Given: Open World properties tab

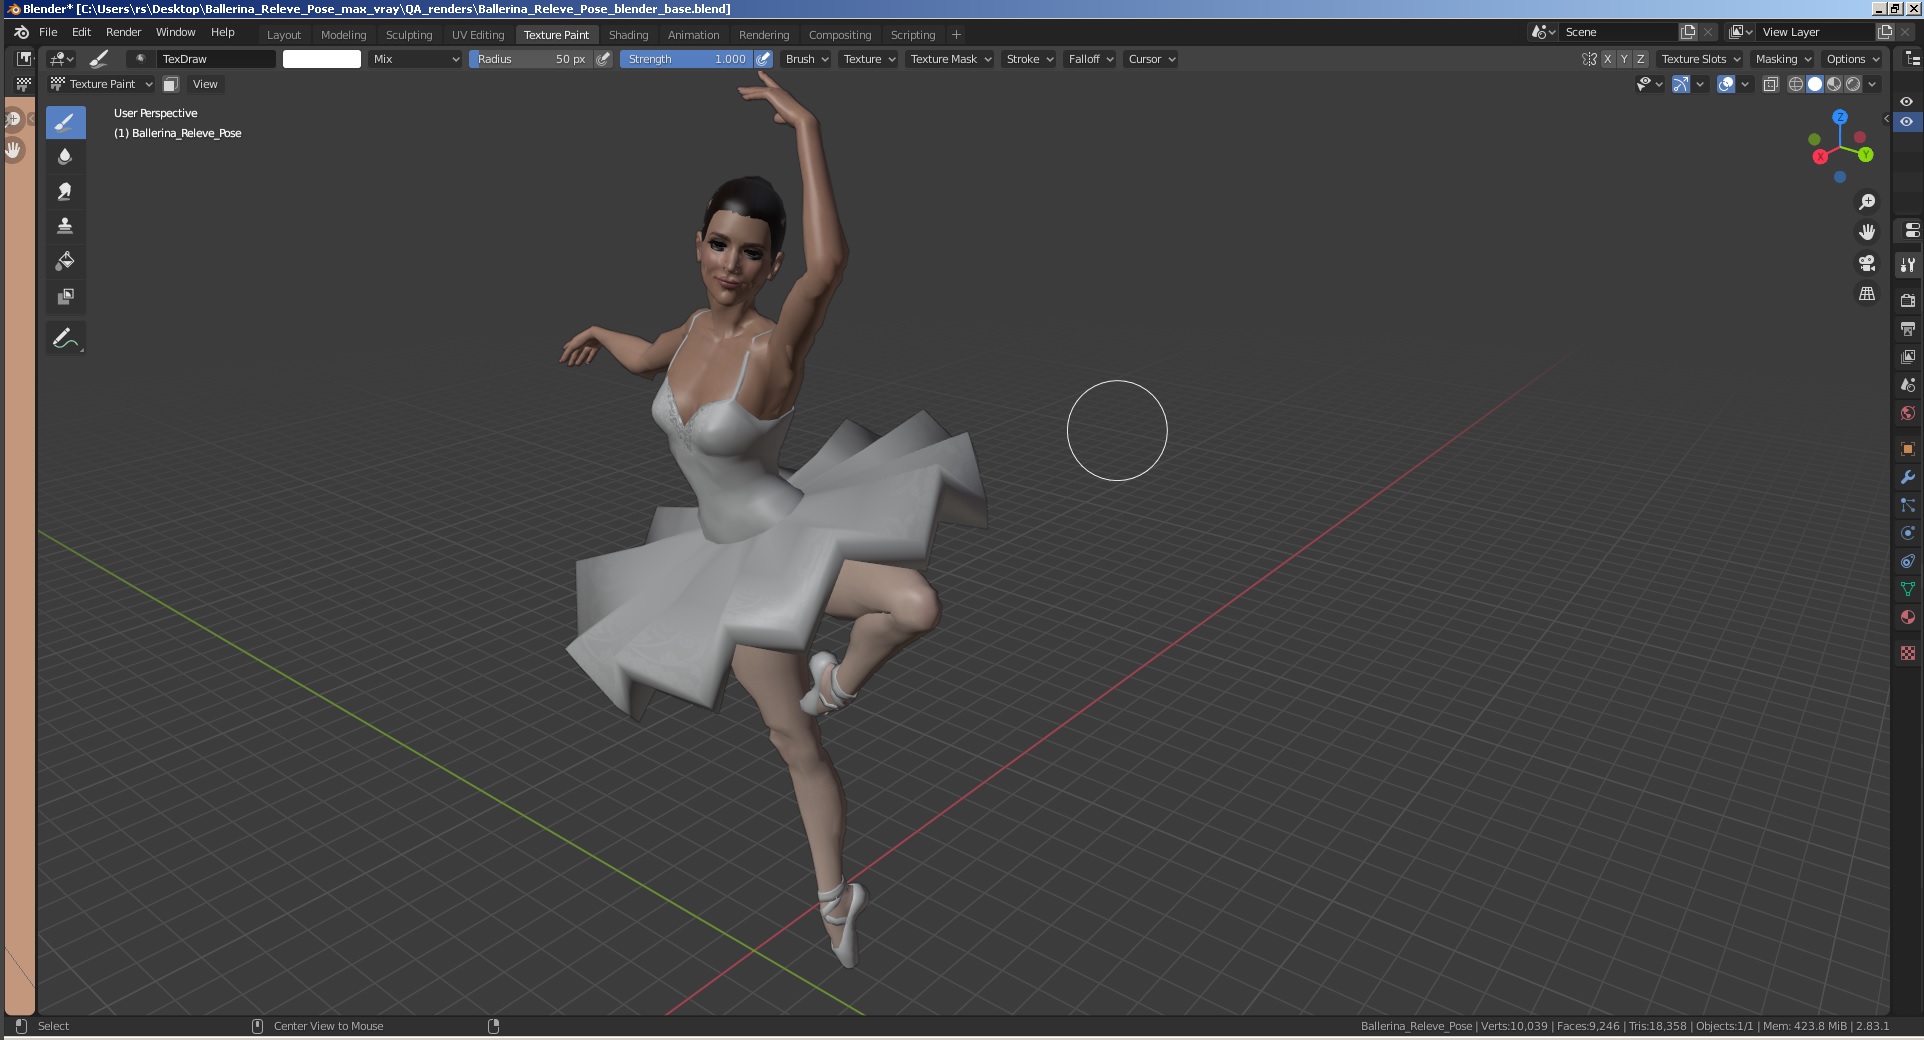Looking at the screenshot, I should click(x=1908, y=413).
